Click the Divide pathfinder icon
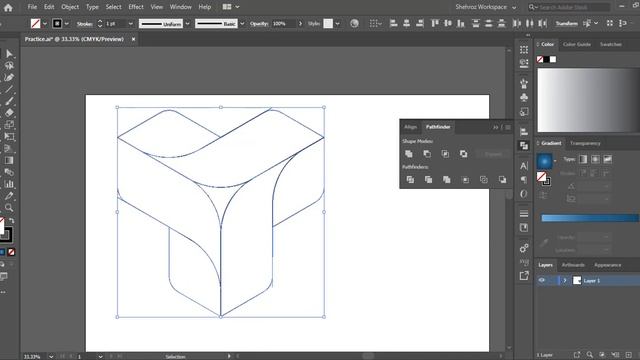The image size is (640, 360). (410, 180)
